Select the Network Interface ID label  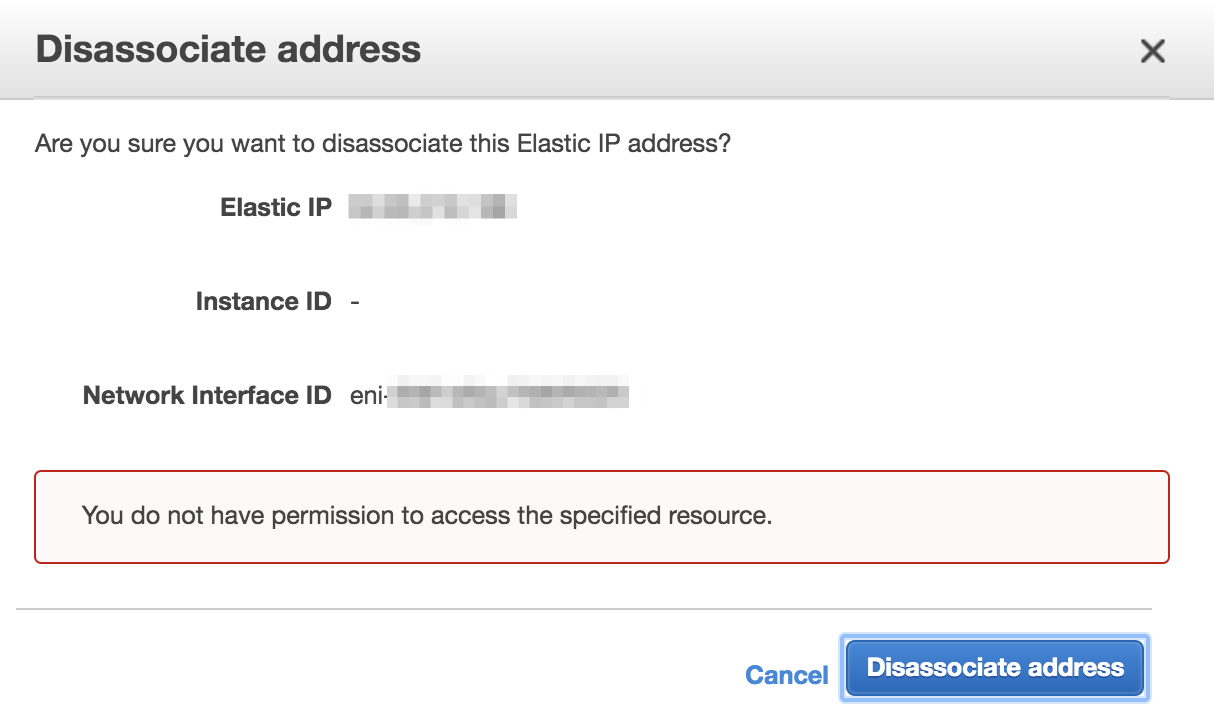coord(207,395)
